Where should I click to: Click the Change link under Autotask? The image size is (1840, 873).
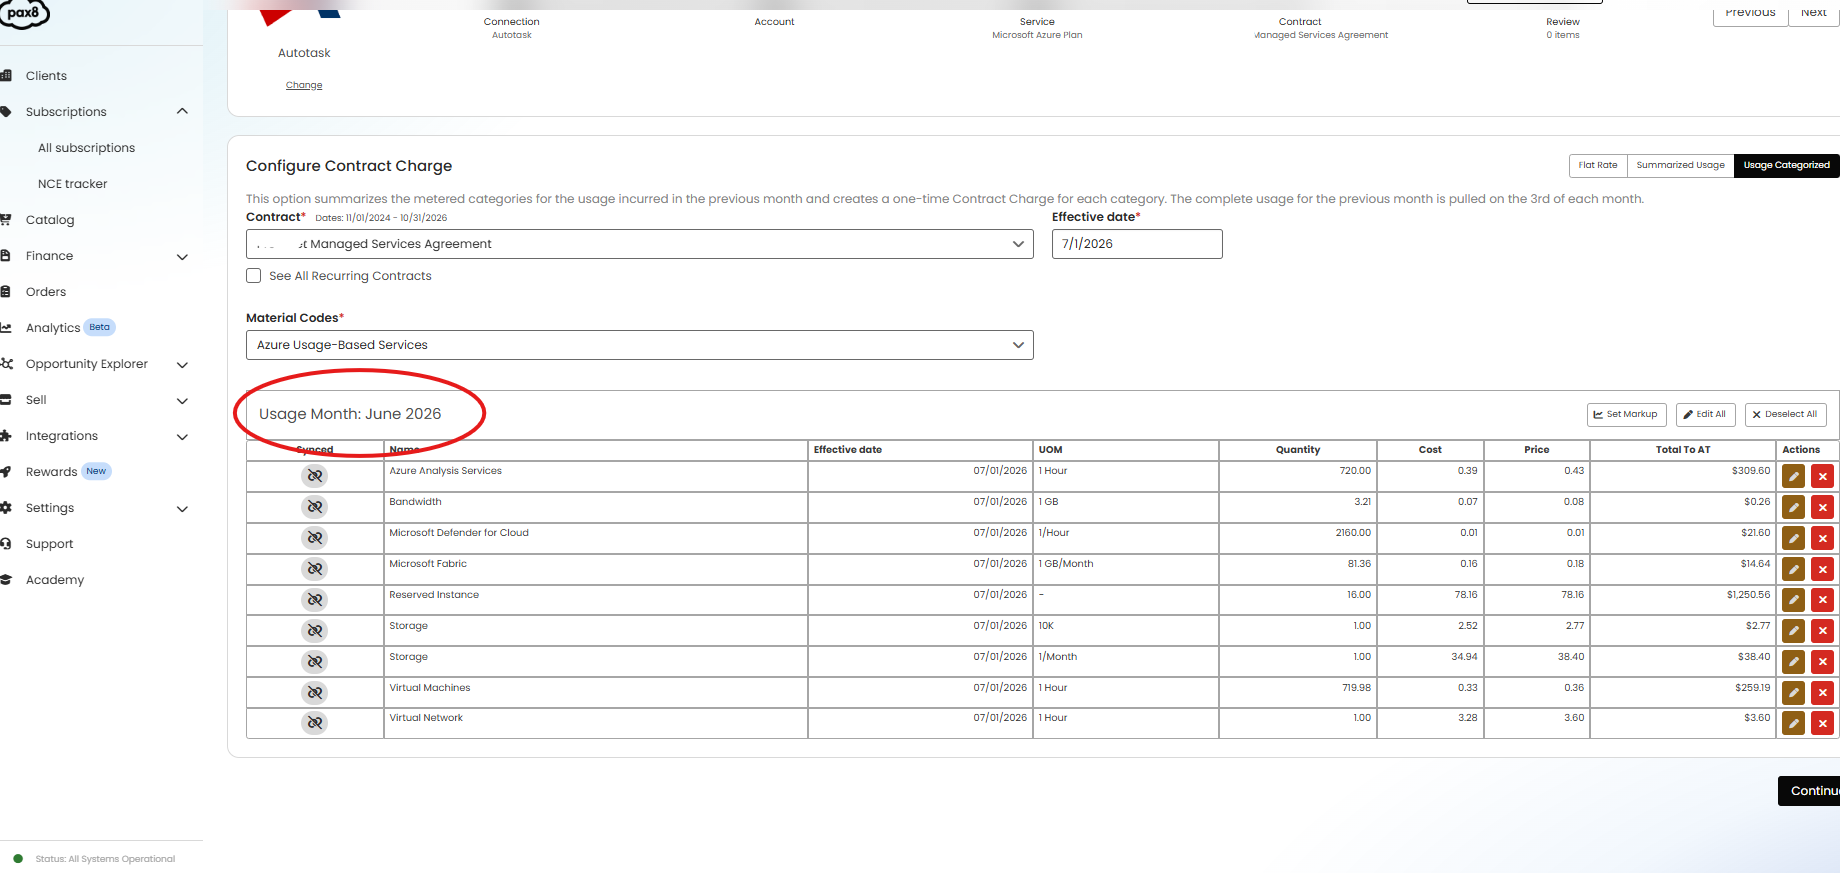click(304, 85)
